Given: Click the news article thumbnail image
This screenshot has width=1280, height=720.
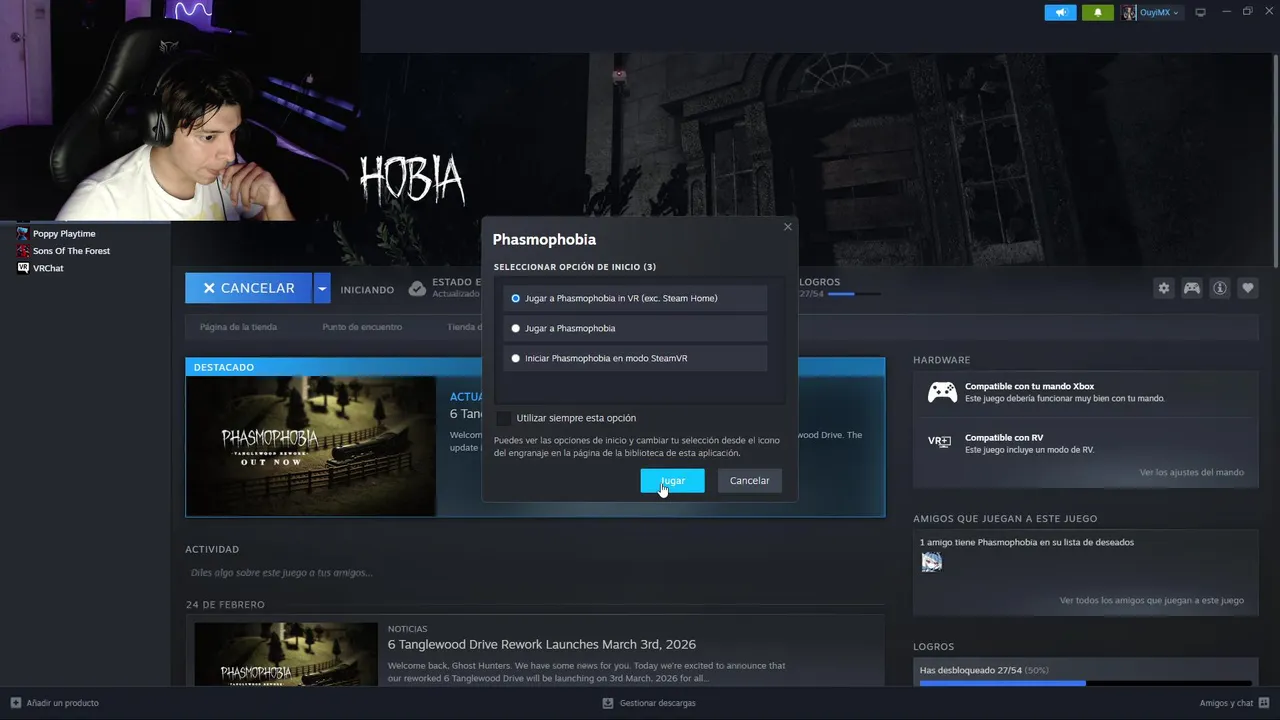Looking at the screenshot, I should 286,654.
